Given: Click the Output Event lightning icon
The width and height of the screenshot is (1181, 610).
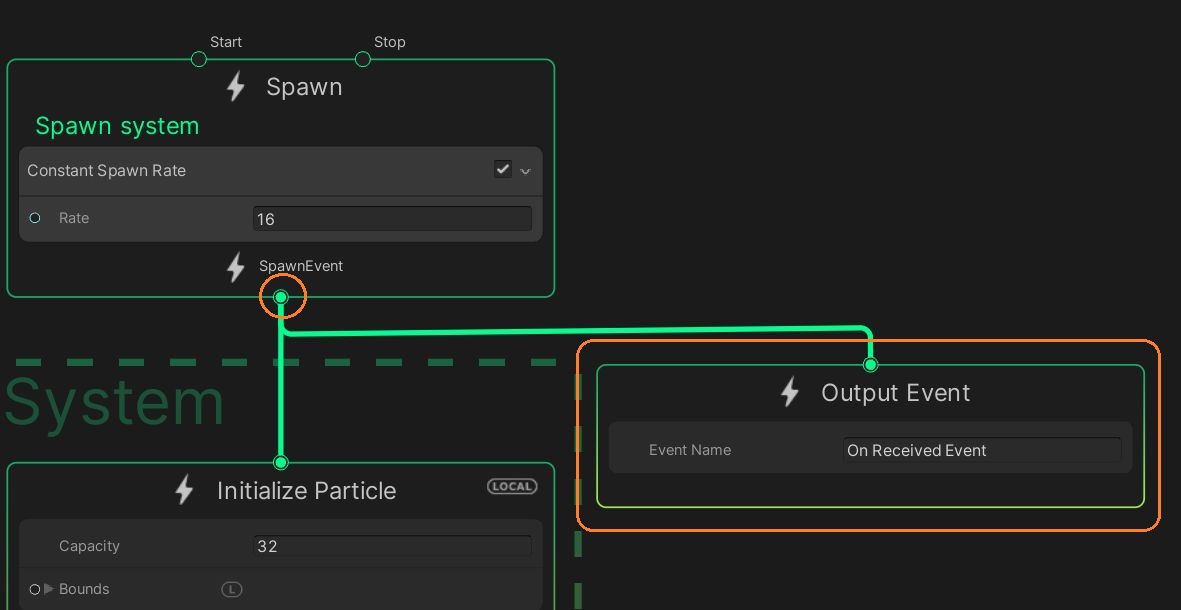Looking at the screenshot, I should (790, 392).
